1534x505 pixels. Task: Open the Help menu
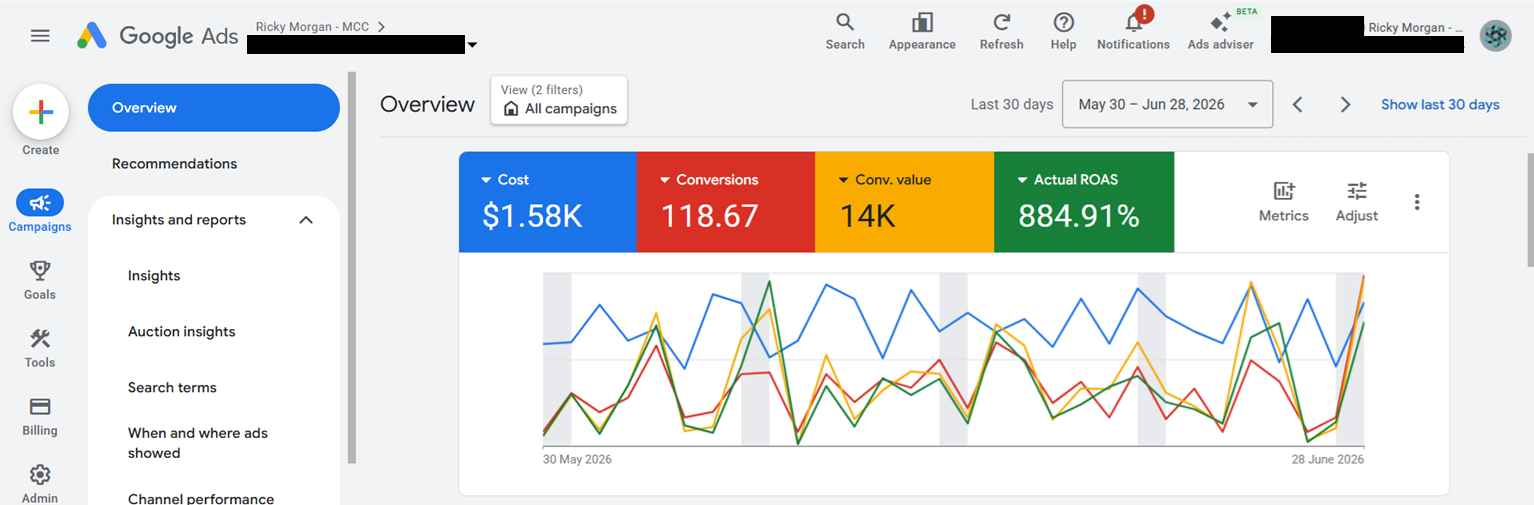click(1063, 31)
